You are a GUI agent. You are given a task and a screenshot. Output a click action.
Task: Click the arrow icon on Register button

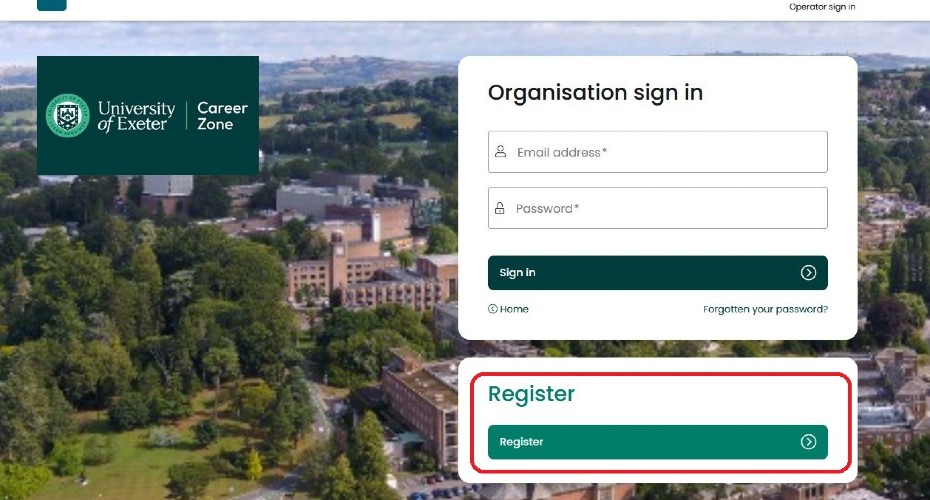(x=808, y=442)
